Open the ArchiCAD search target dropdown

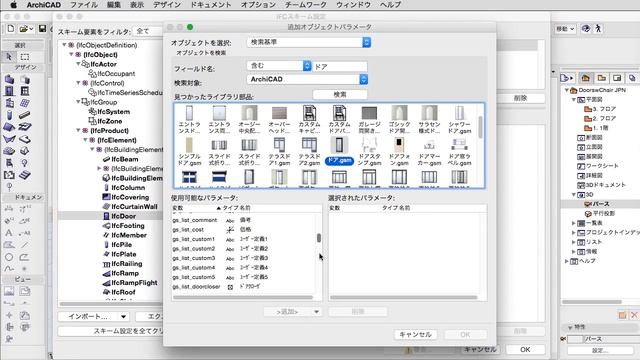(x=307, y=79)
